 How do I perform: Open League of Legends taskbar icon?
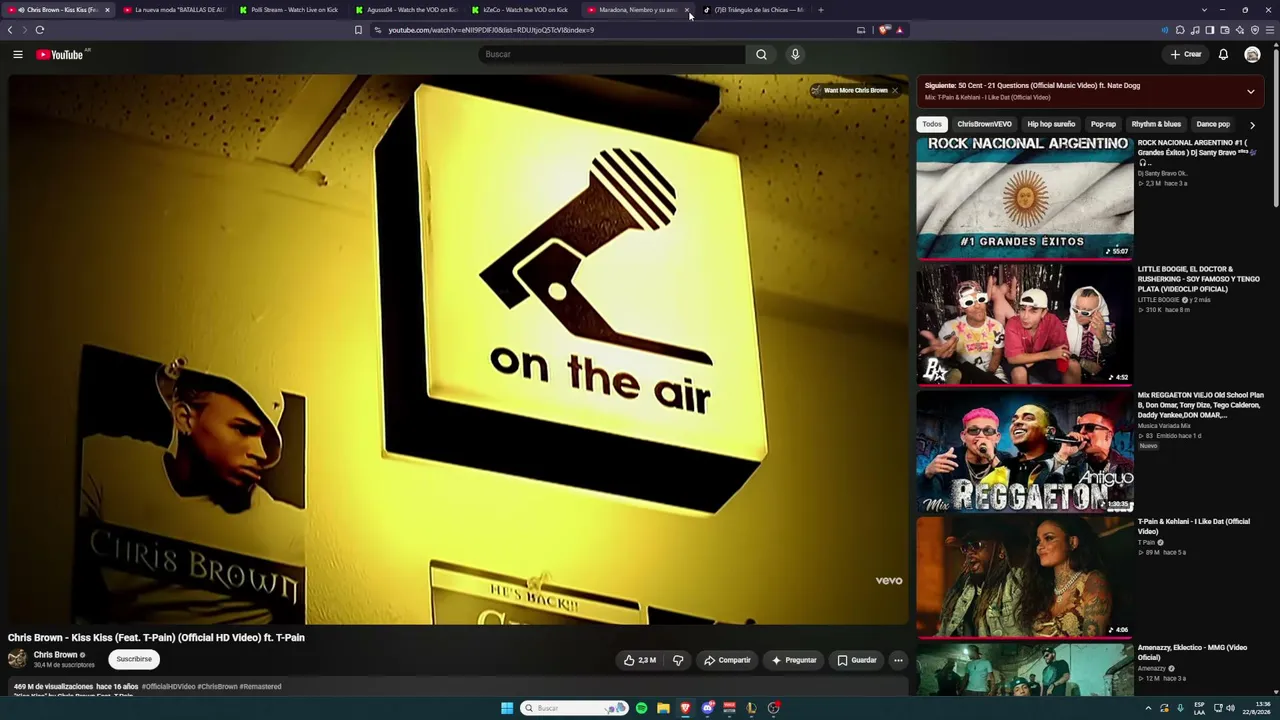(751, 708)
